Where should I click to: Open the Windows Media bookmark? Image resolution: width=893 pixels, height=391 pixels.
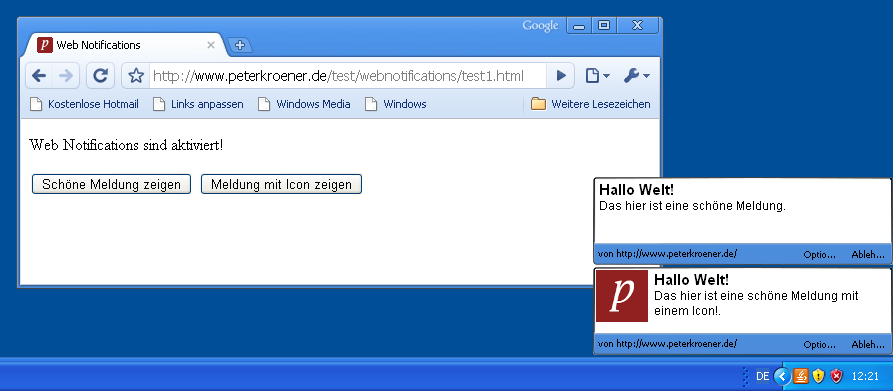pyautogui.click(x=304, y=104)
